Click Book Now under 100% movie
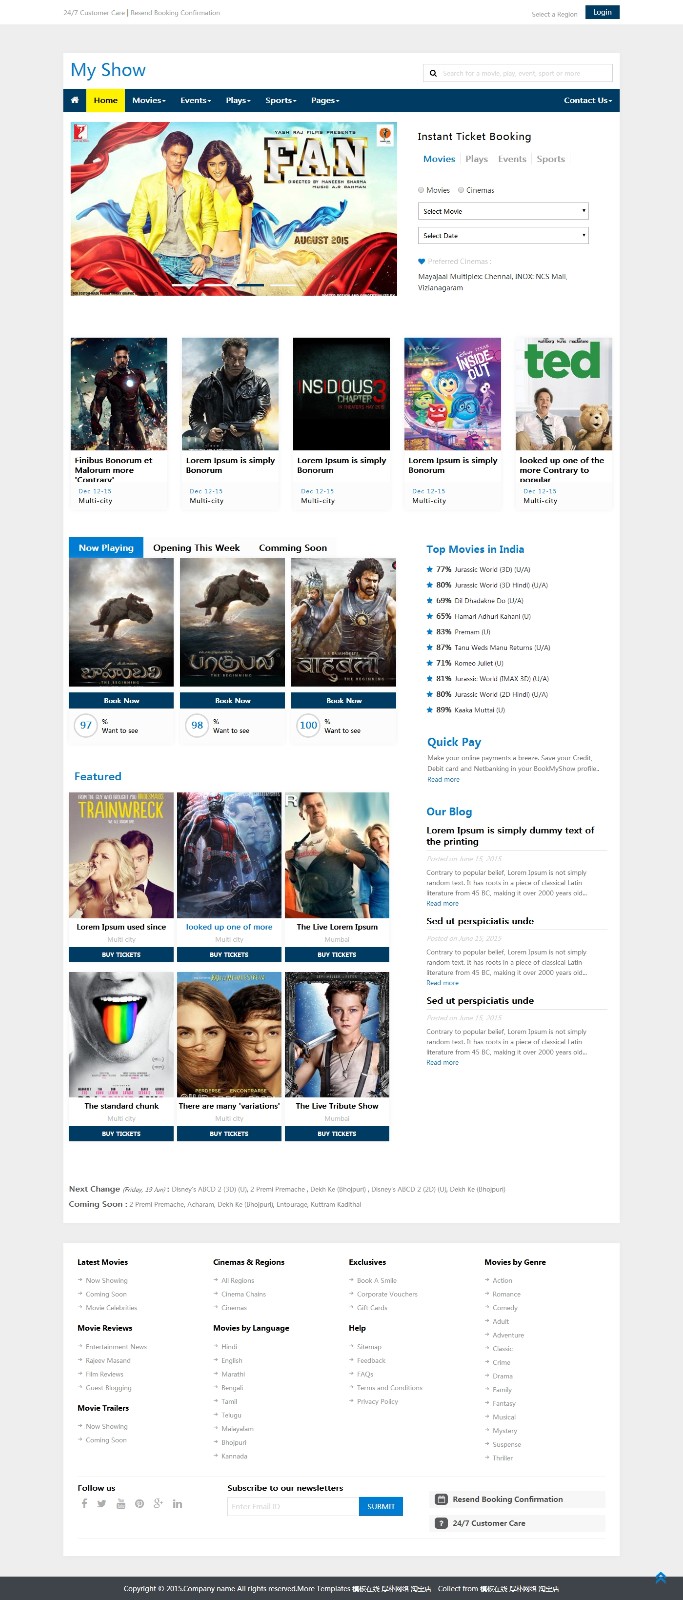The image size is (683, 1600). [343, 701]
